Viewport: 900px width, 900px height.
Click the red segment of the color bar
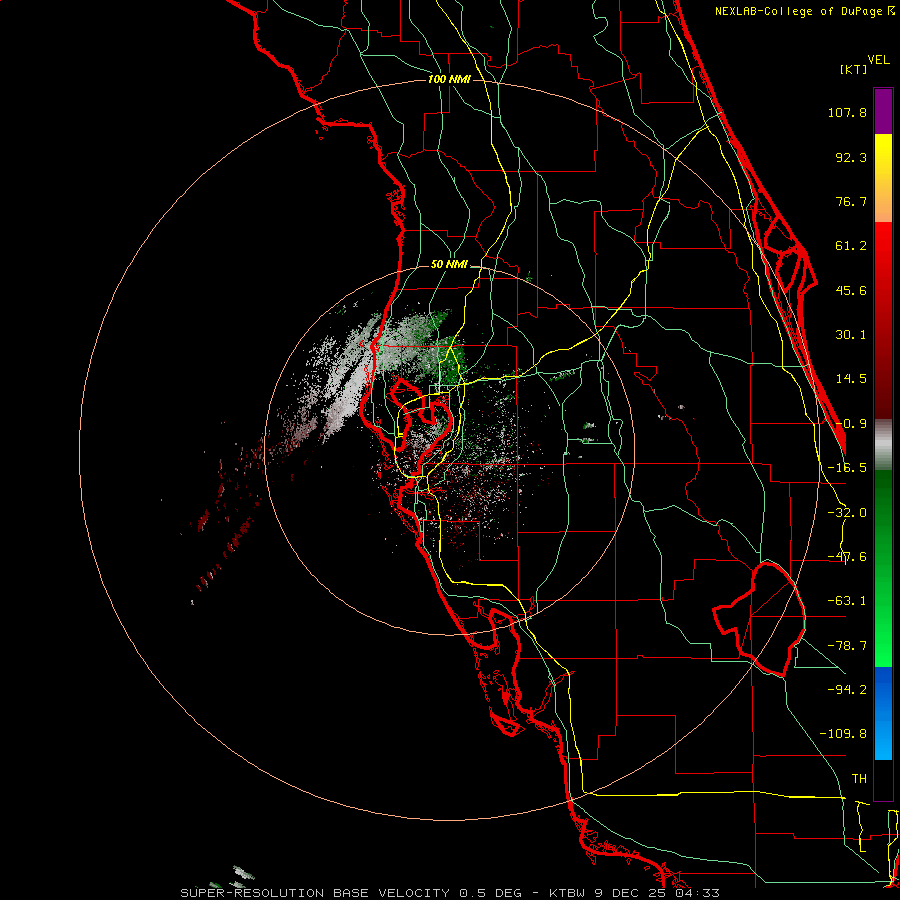[883, 320]
